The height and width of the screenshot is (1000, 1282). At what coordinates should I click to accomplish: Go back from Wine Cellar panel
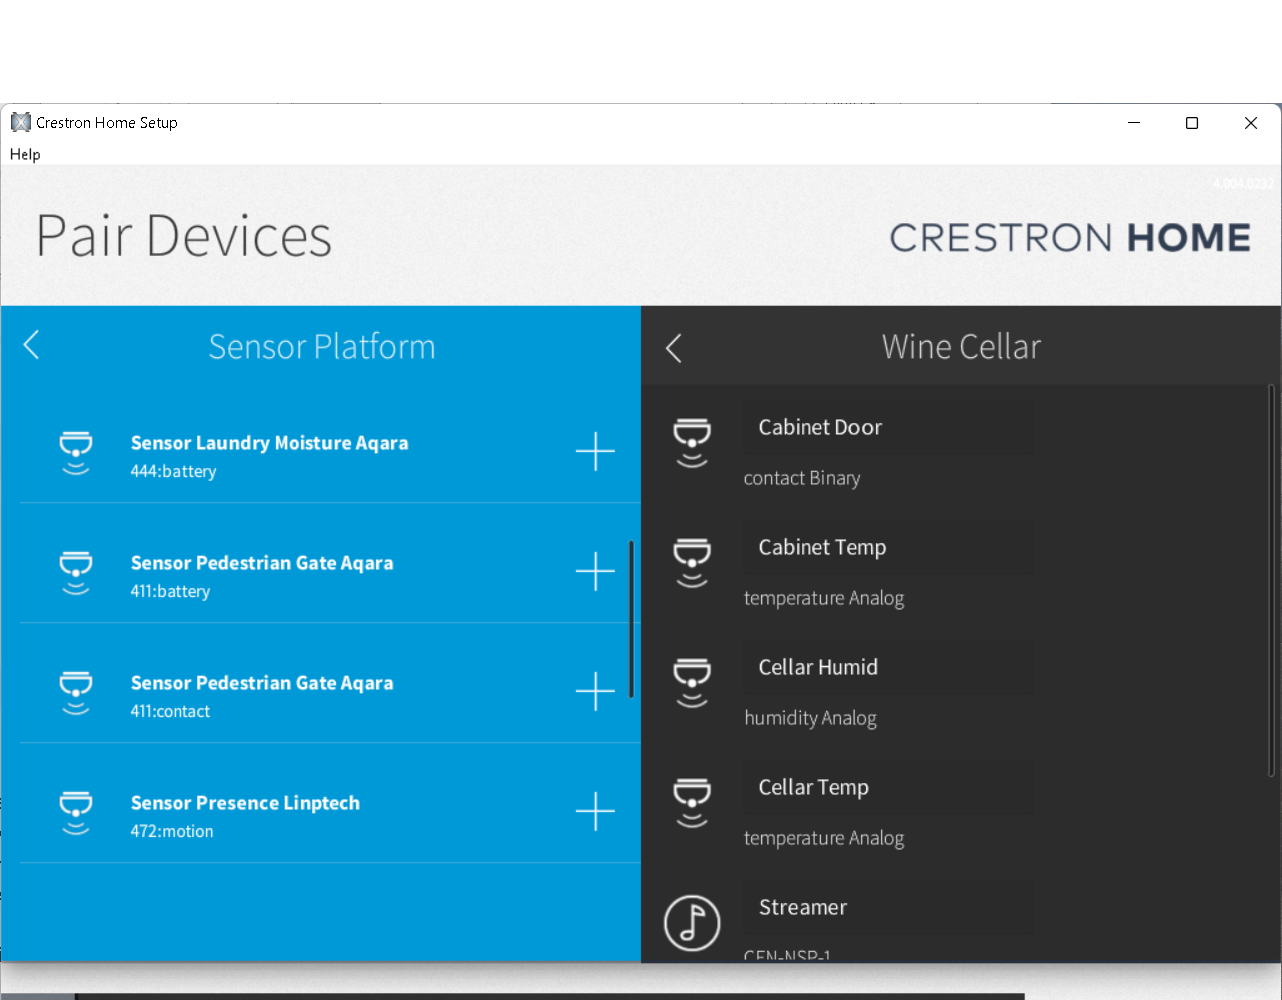(x=674, y=348)
